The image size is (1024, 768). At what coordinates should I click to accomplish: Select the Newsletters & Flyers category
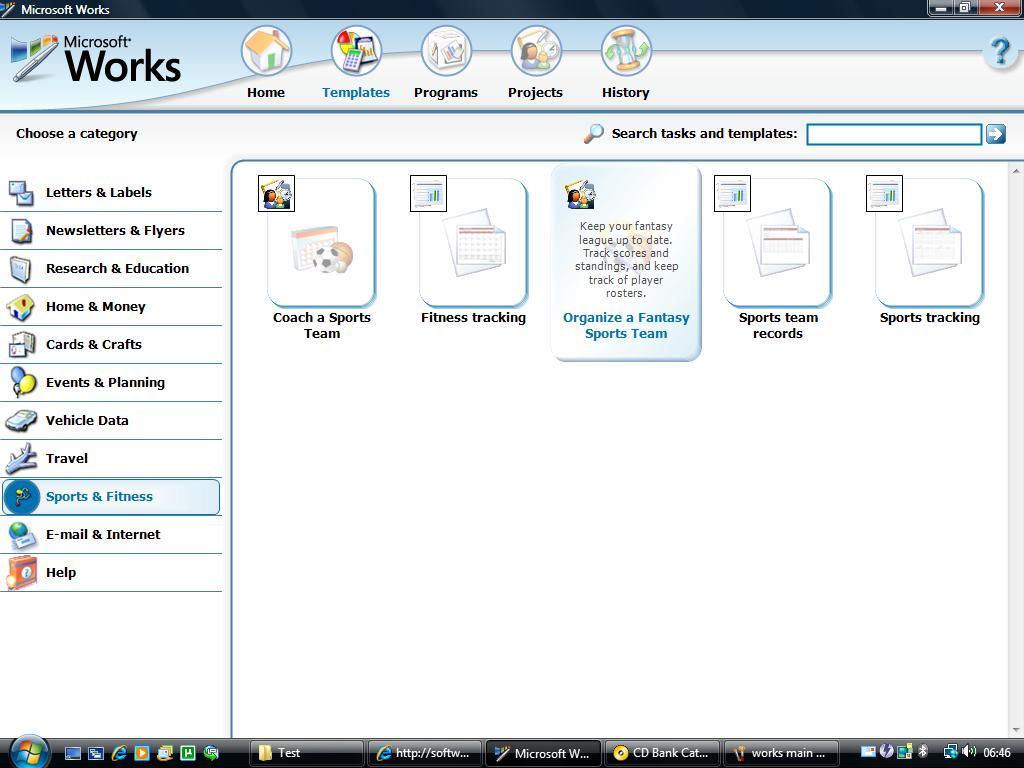111,231
